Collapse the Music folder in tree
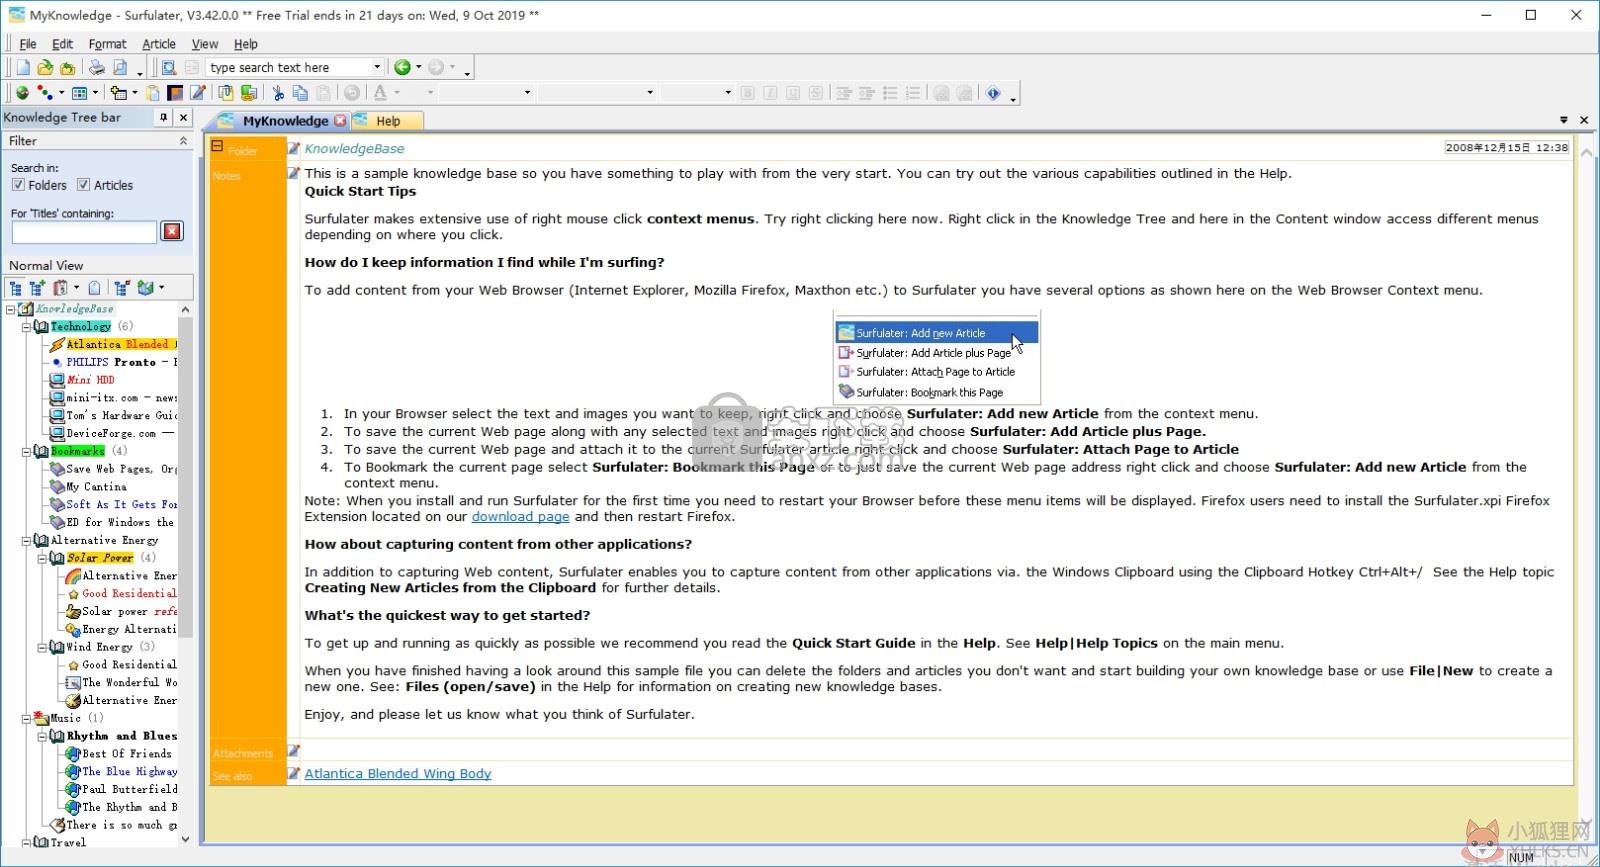 [x=27, y=719]
